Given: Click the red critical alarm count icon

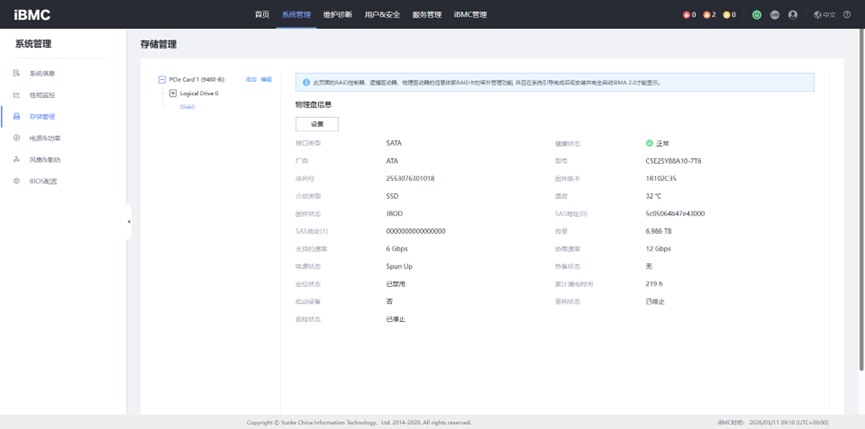Looking at the screenshot, I should [688, 15].
